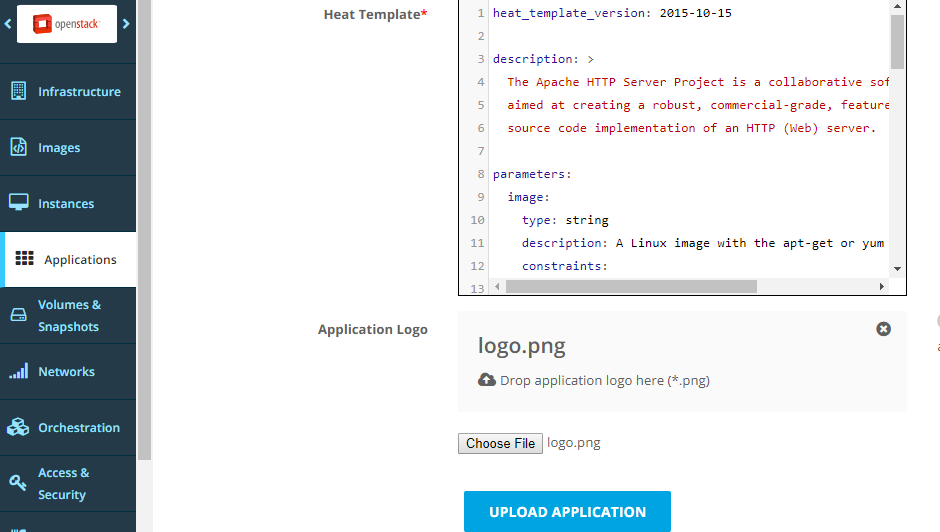The image size is (940, 532).
Task: Remove logo.png with the X icon
Action: [x=883, y=328]
